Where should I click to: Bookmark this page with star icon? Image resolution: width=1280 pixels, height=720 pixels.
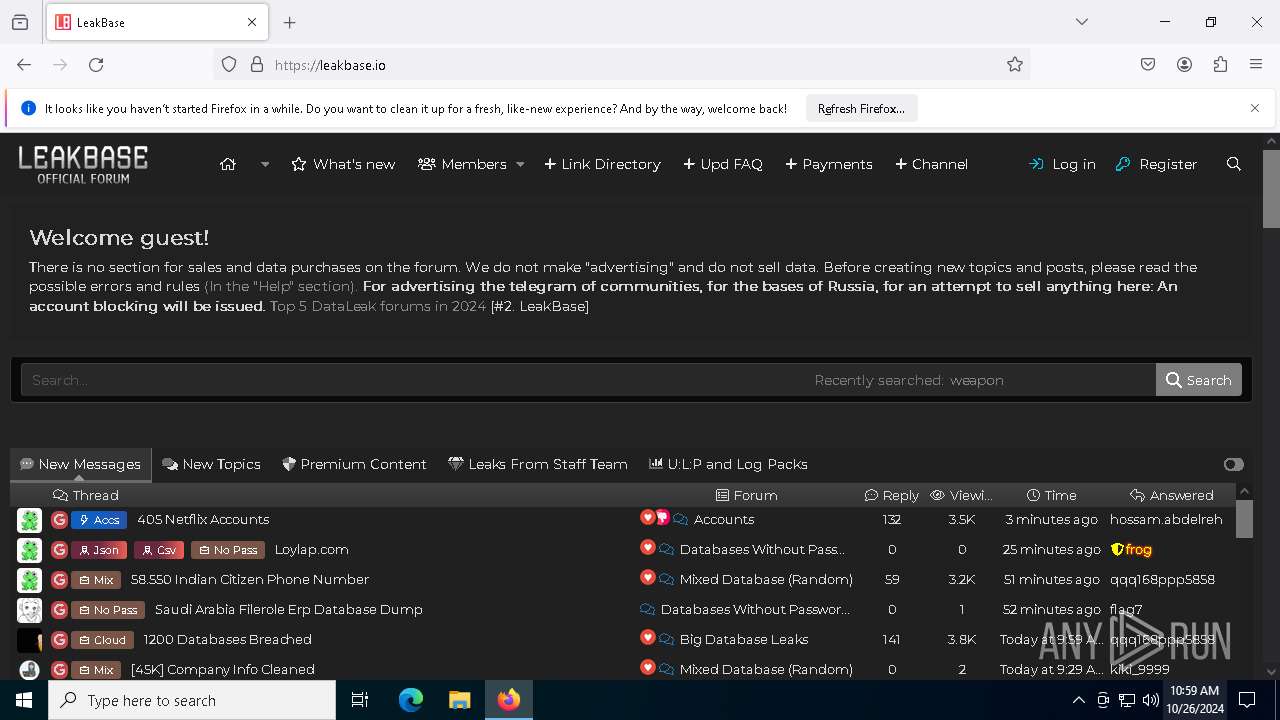[x=1015, y=65]
